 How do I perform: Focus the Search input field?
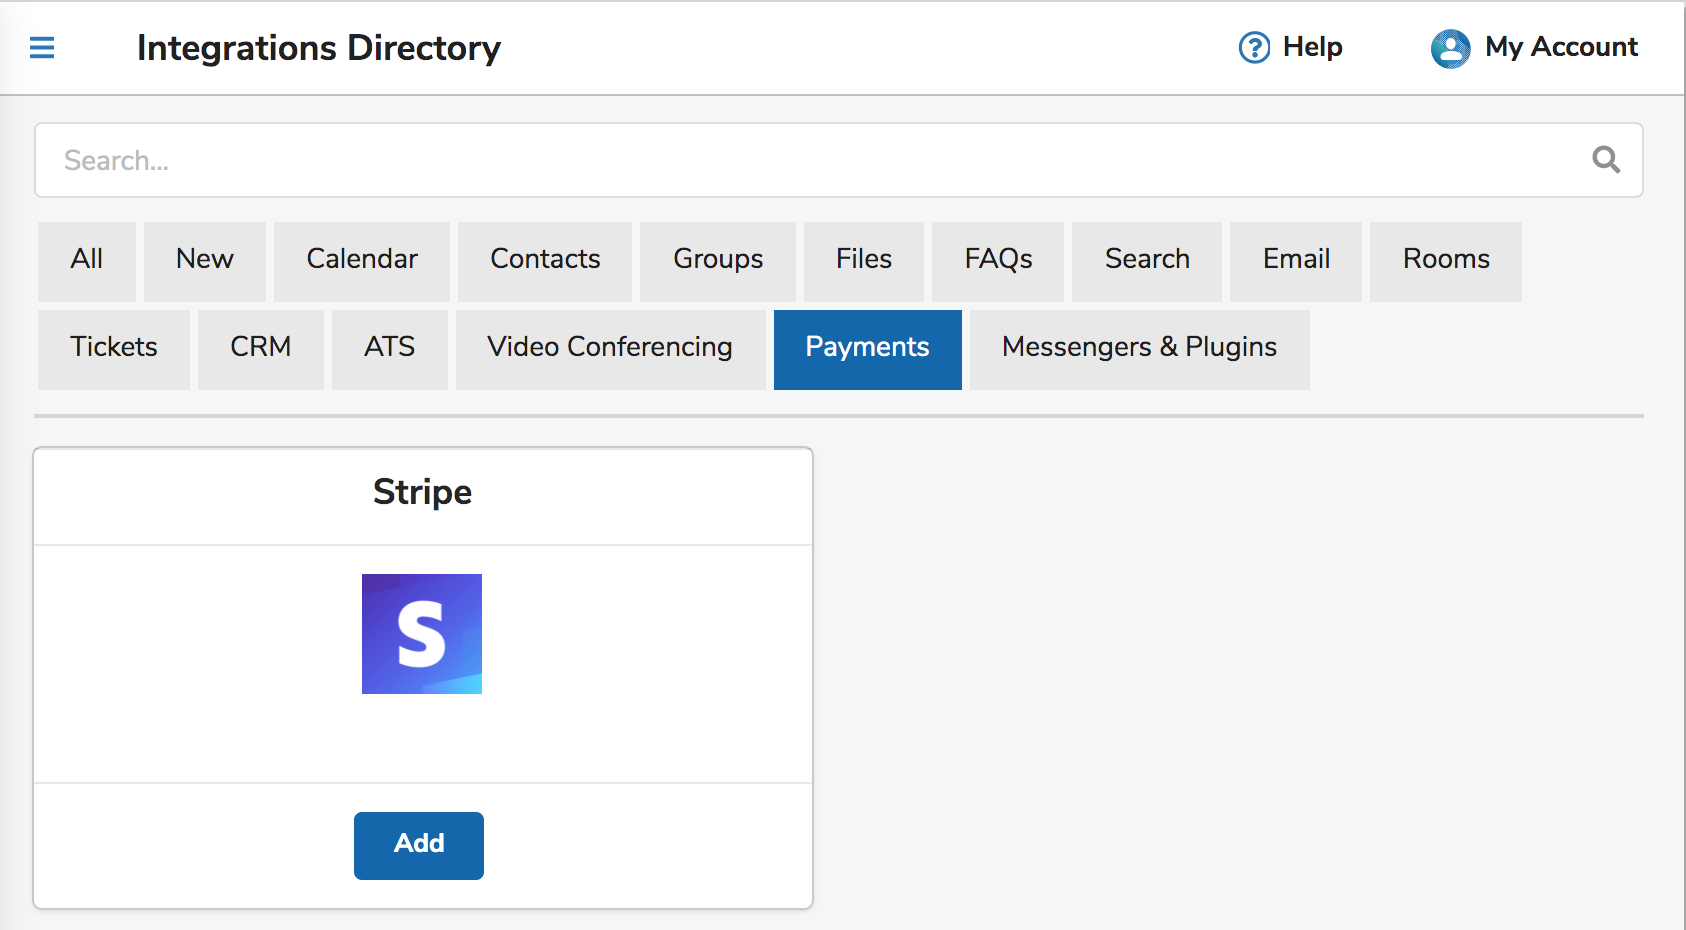click(x=838, y=160)
